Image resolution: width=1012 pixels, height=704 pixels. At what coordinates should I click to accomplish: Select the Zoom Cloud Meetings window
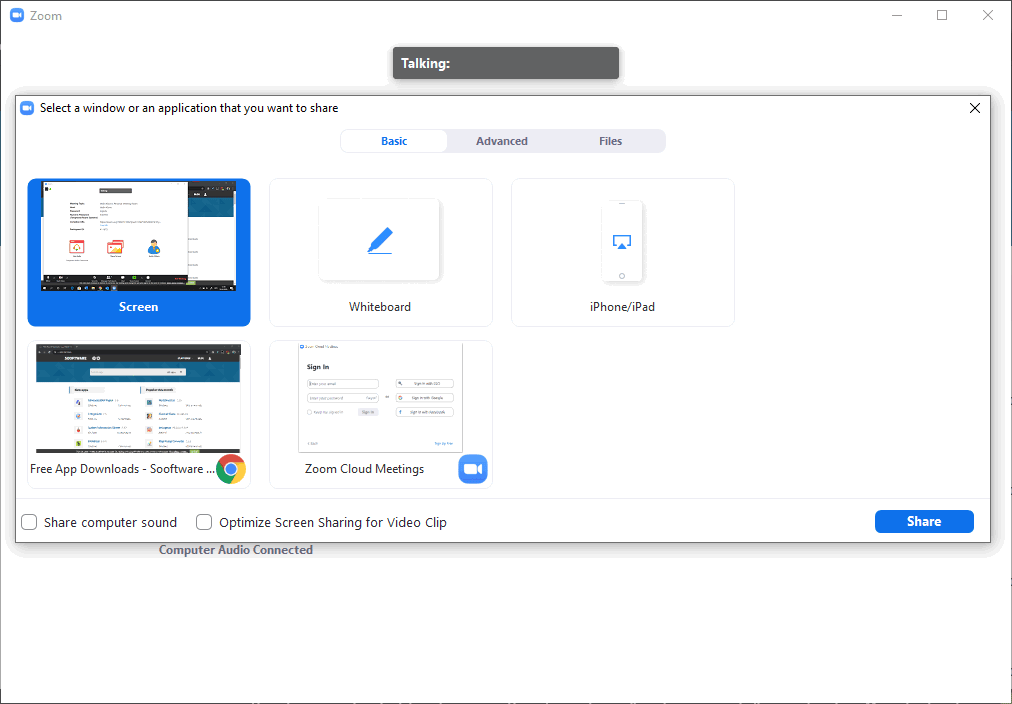(381, 414)
